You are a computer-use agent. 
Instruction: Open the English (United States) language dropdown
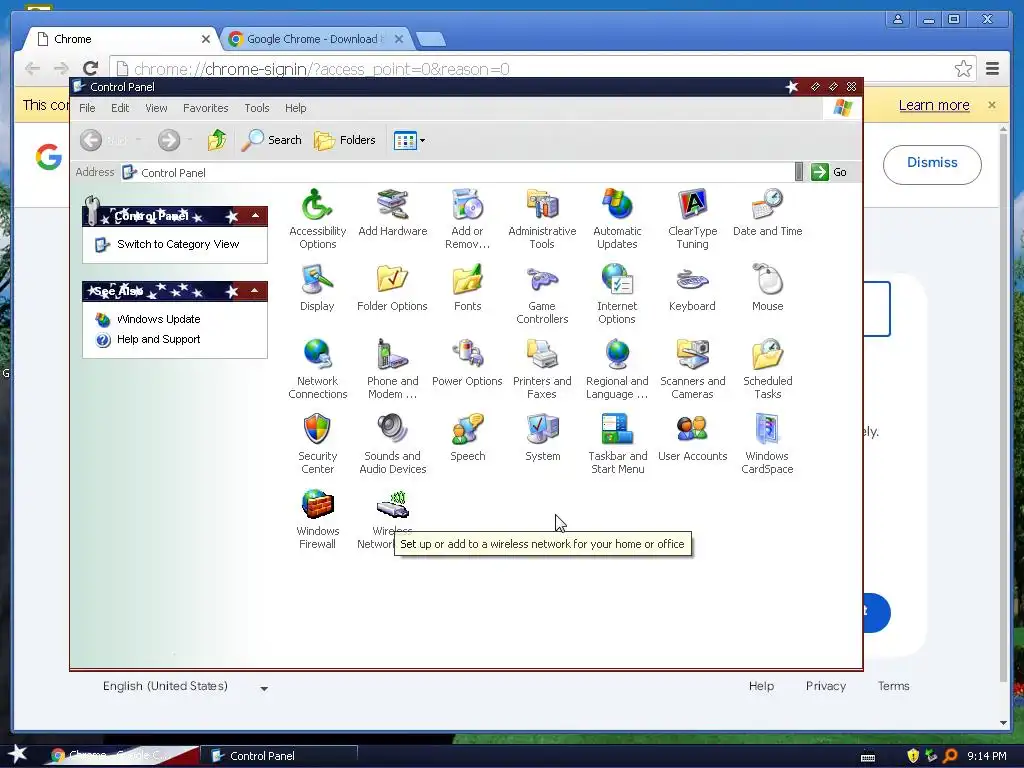[x=185, y=686]
